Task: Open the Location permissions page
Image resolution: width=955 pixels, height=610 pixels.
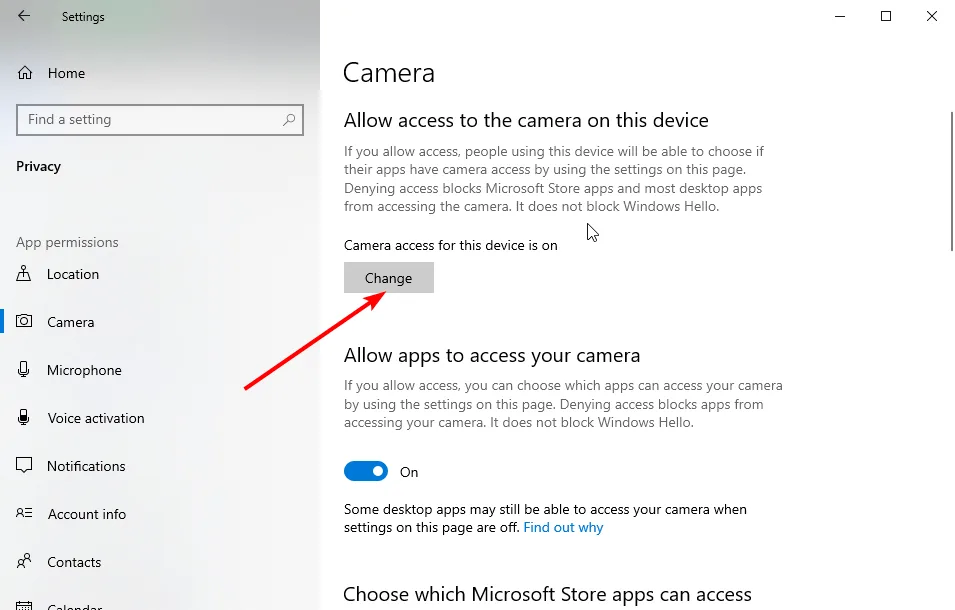Action: point(73,274)
